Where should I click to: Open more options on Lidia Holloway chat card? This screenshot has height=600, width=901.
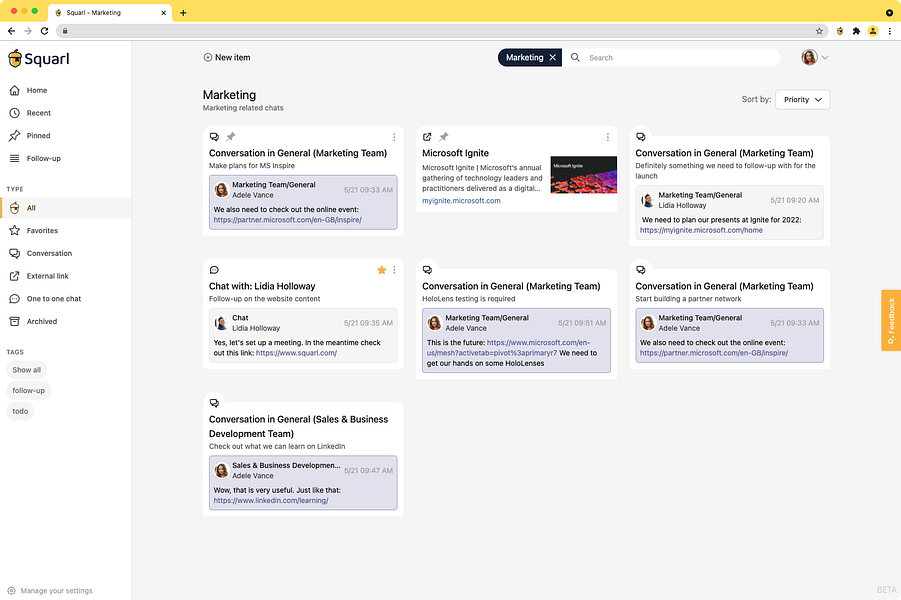pos(394,270)
